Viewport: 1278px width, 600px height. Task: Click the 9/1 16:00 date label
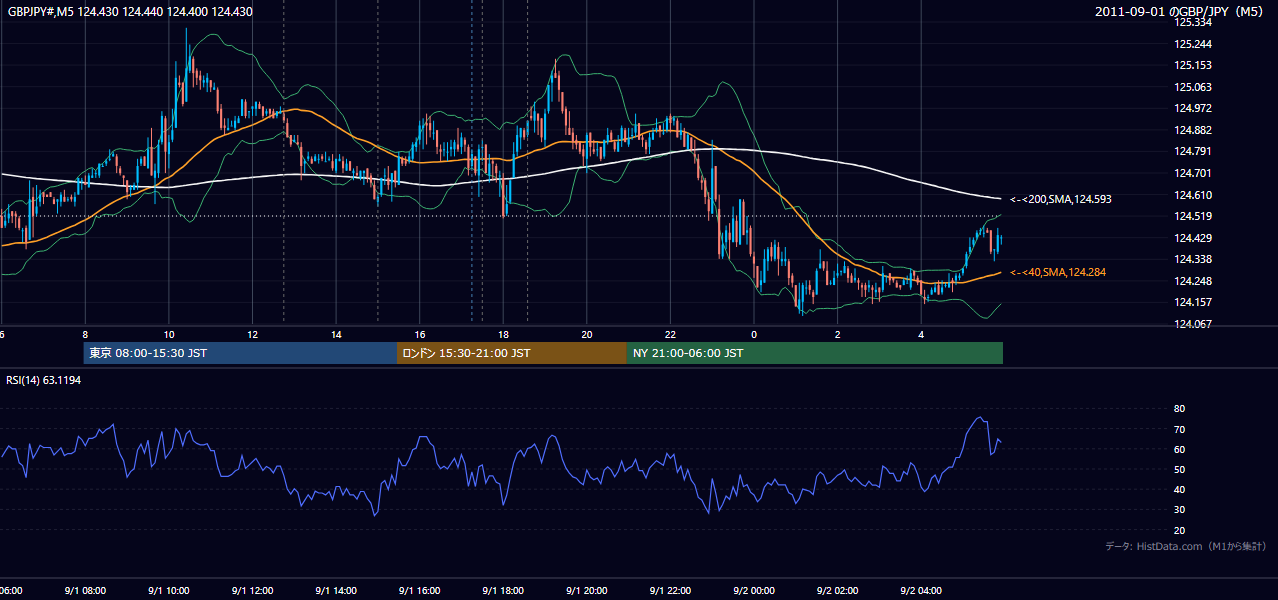pos(419,590)
